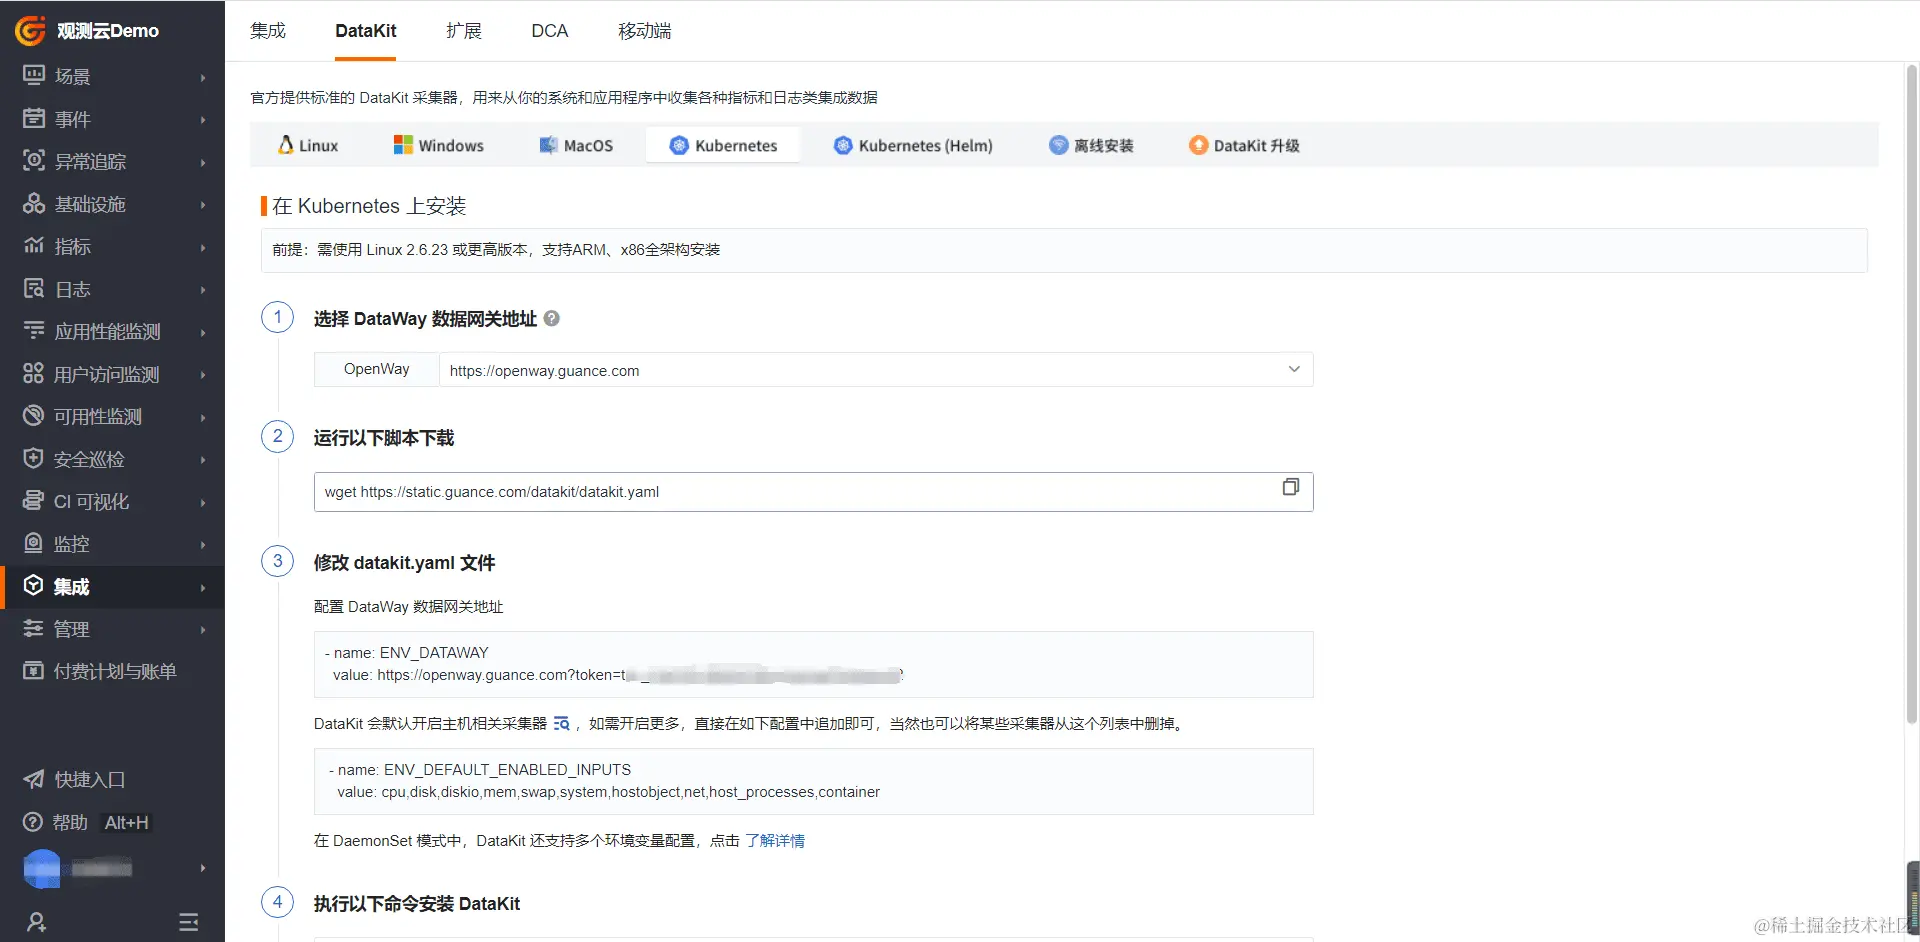Image resolution: width=1920 pixels, height=942 pixels.
Task: Click the 观测云Demo logo icon
Action: (x=30, y=31)
